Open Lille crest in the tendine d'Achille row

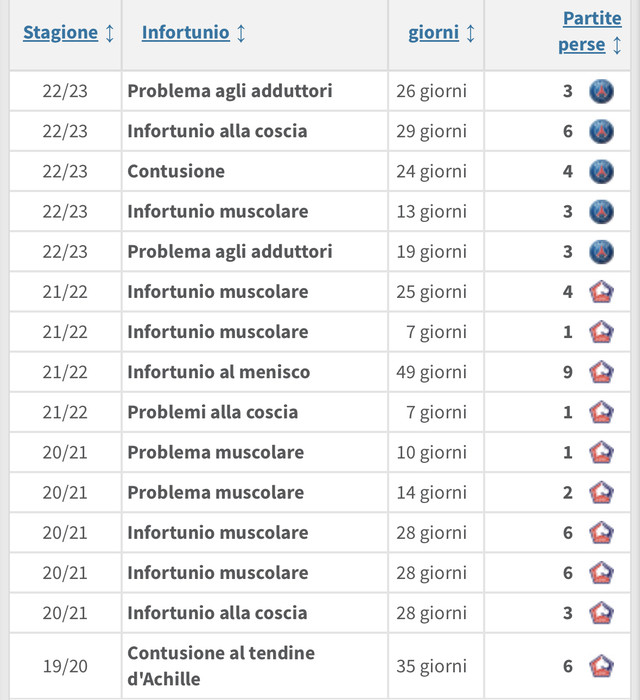(x=601, y=666)
